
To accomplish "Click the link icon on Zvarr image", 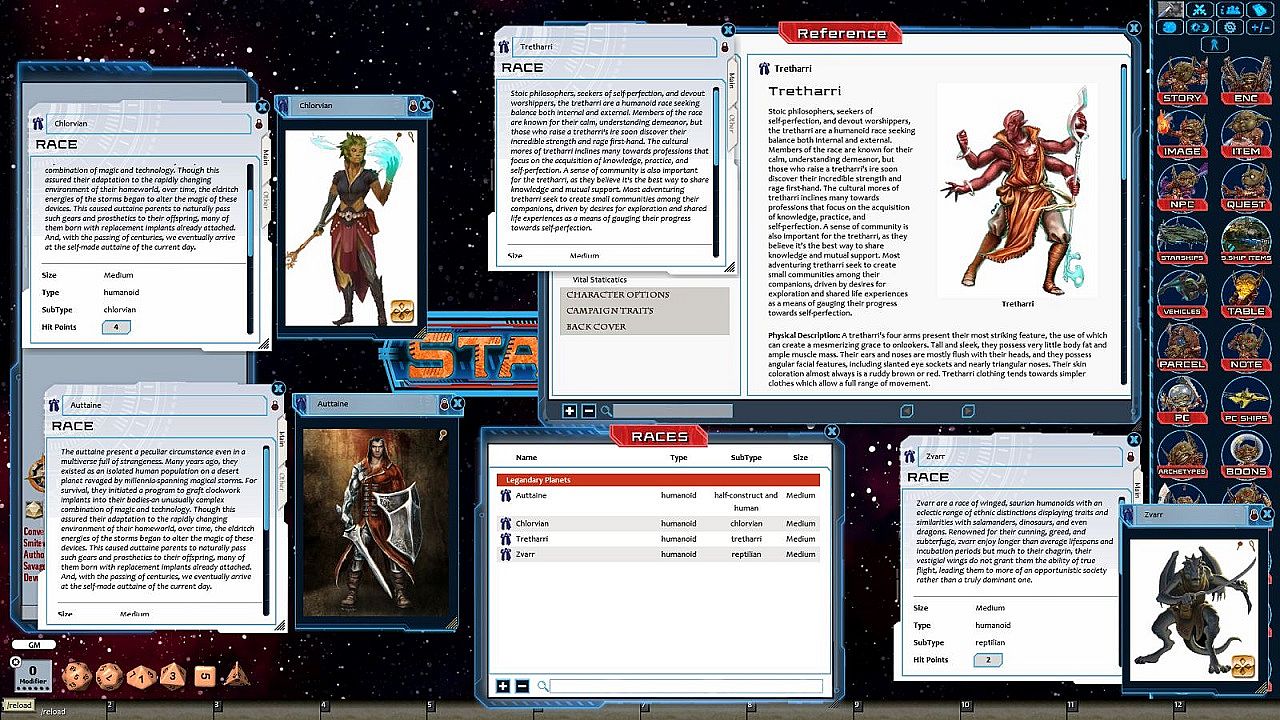I will (x=1244, y=666).
